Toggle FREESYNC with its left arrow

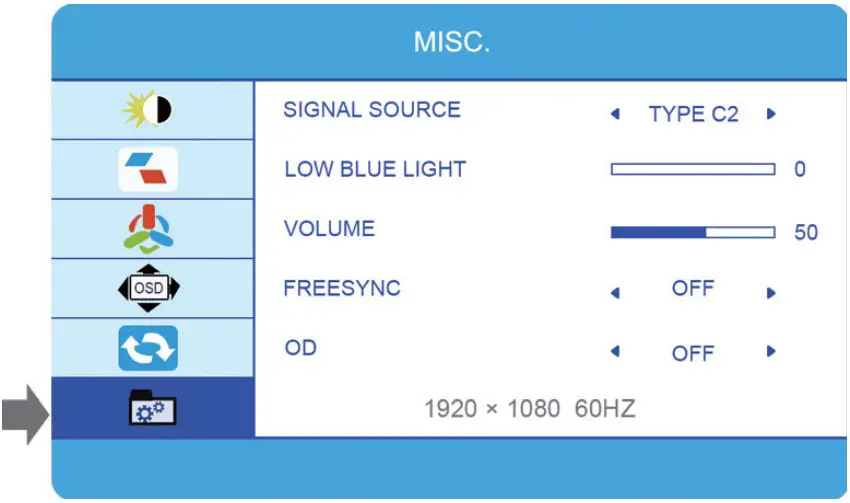pos(615,293)
